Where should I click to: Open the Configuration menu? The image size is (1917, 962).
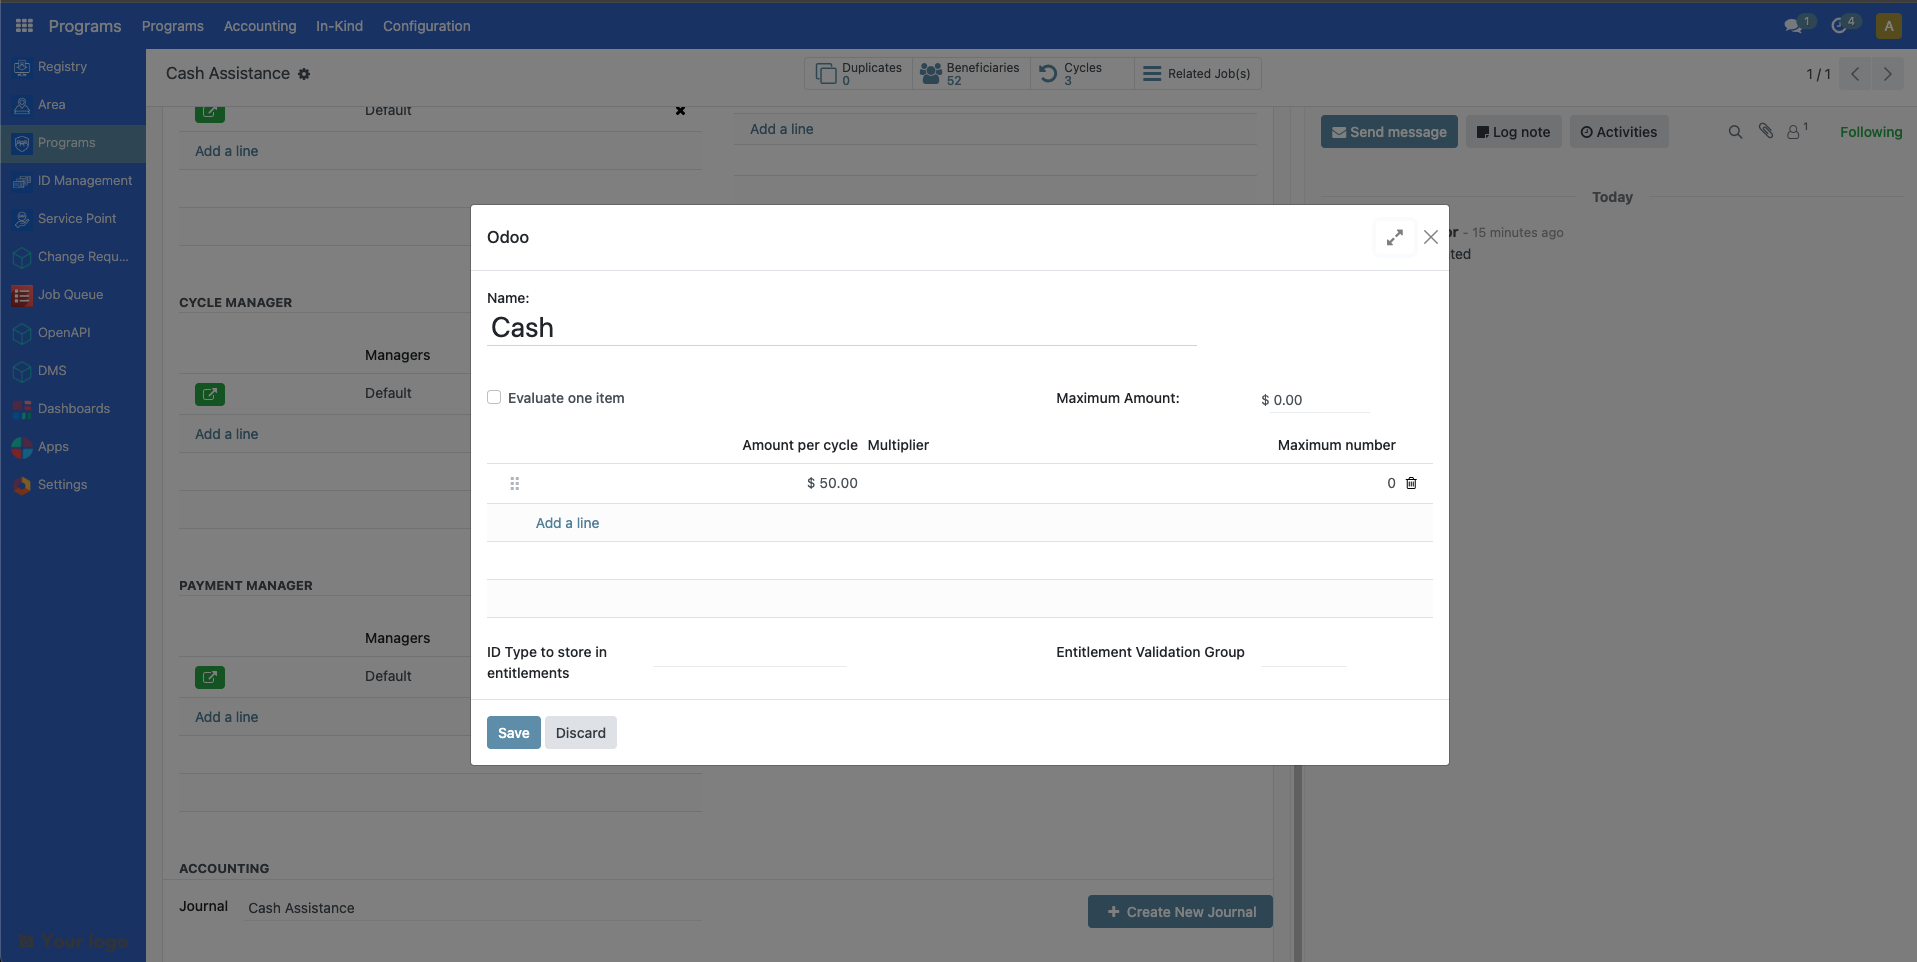pos(426,25)
